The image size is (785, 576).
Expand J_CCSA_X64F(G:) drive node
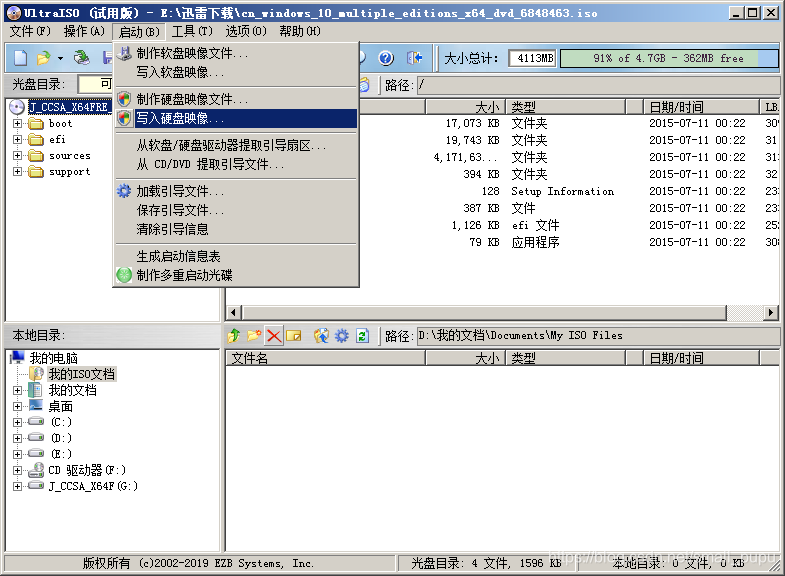pyautogui.click(x=18, y=486)
